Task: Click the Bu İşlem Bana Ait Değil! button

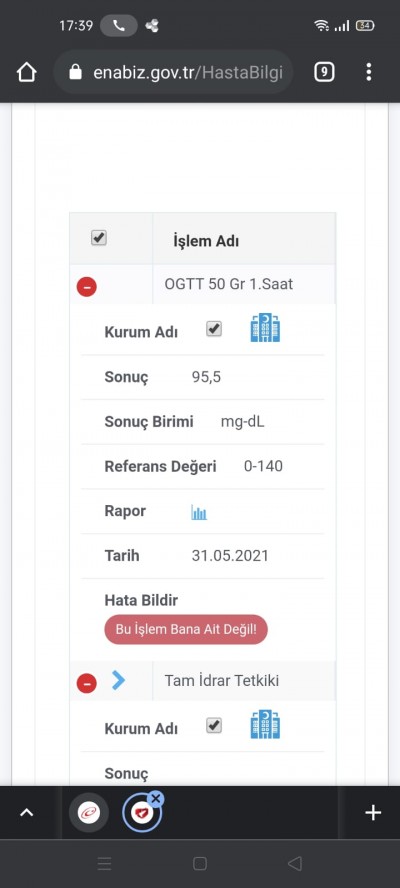Action: click(186, 629)
